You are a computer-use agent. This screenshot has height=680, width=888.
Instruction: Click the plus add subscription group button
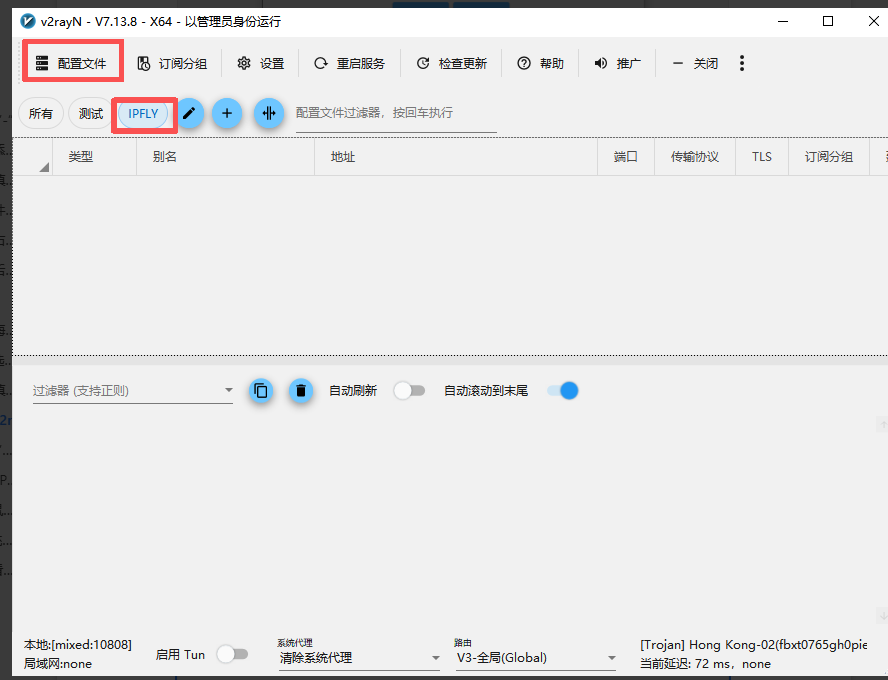[x=227, y=113]
